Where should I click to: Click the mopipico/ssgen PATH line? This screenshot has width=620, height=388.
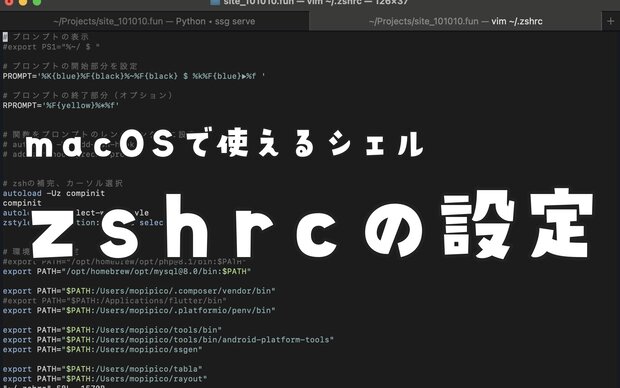(102, 350)
